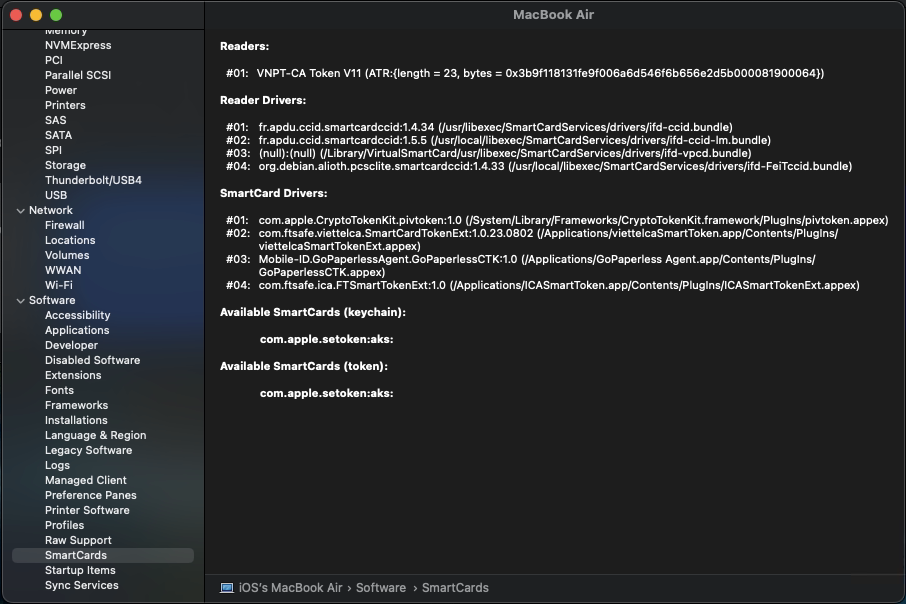Open Legacy Software in the sidebar
The width and height of the screenshot is (906, 604).
tap(88, 451)
